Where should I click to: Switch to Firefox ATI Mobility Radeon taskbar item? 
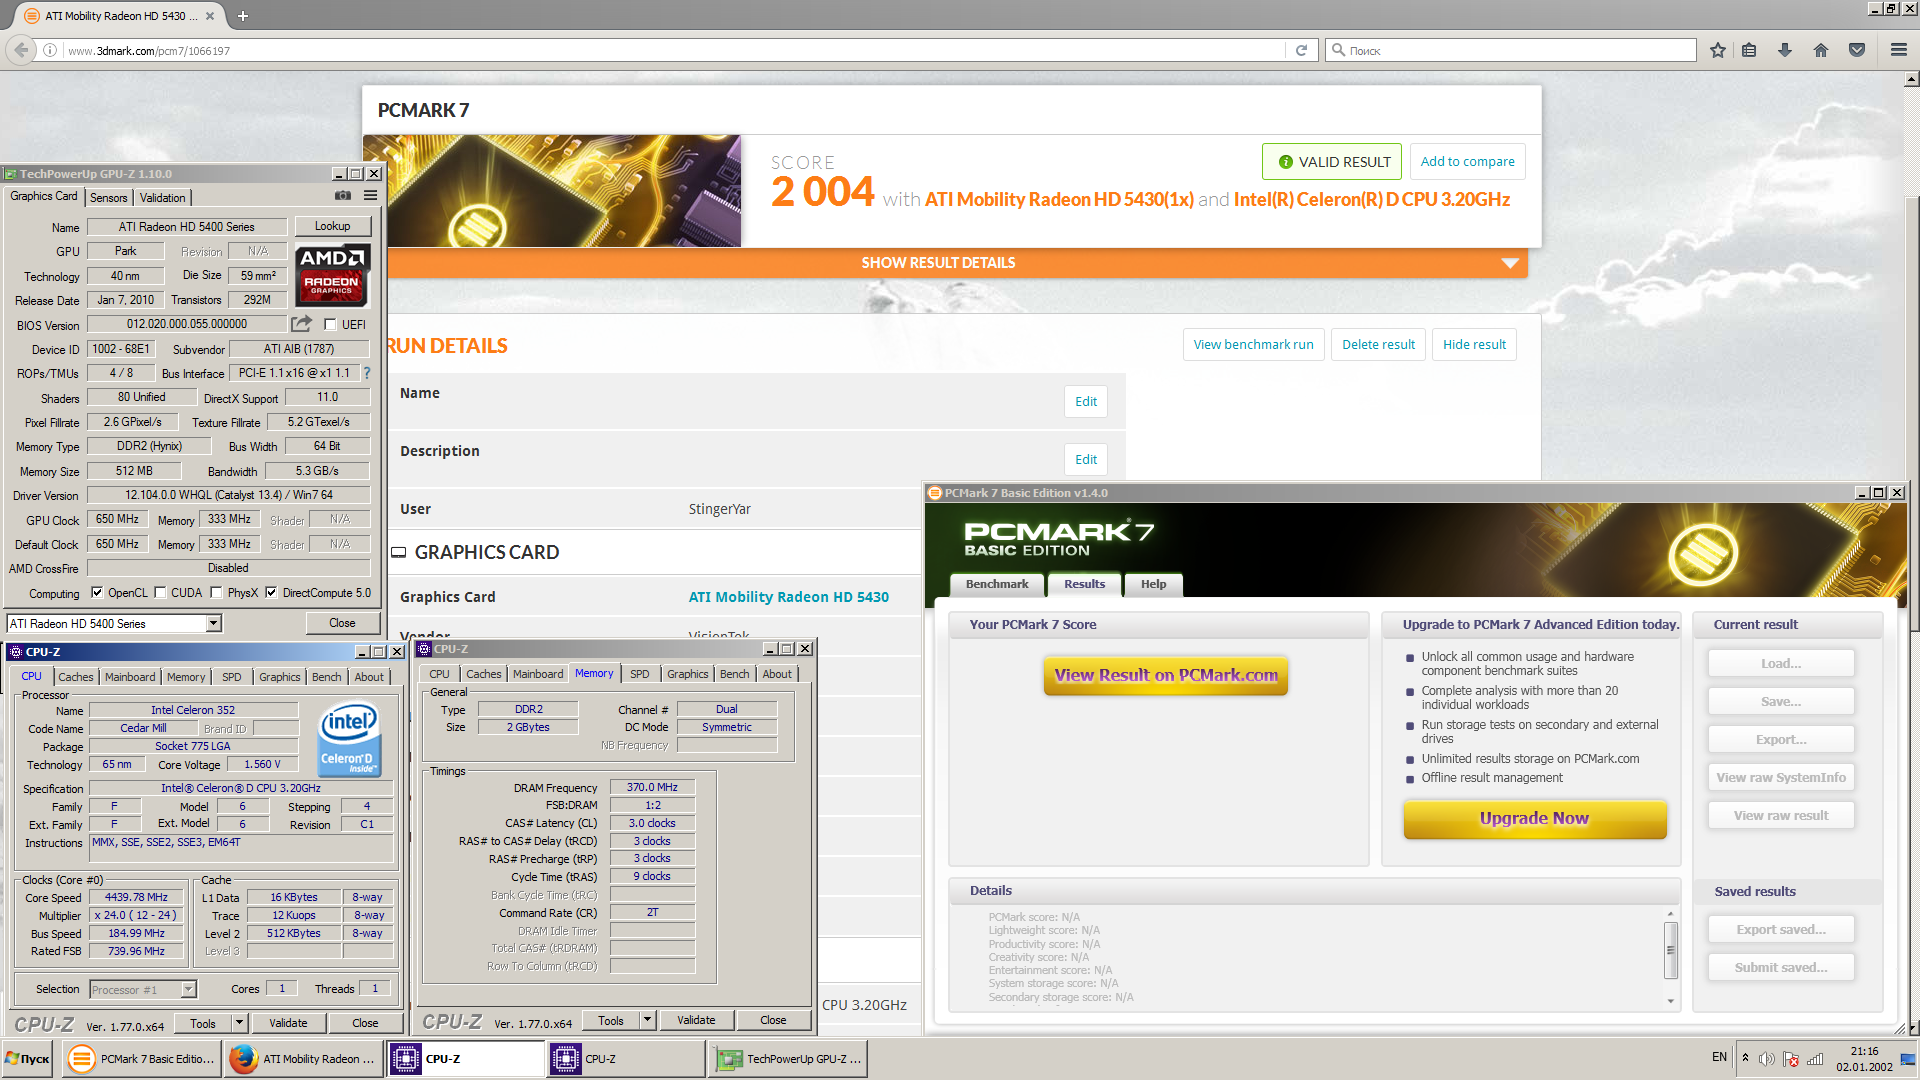(x=304, y=1059)
